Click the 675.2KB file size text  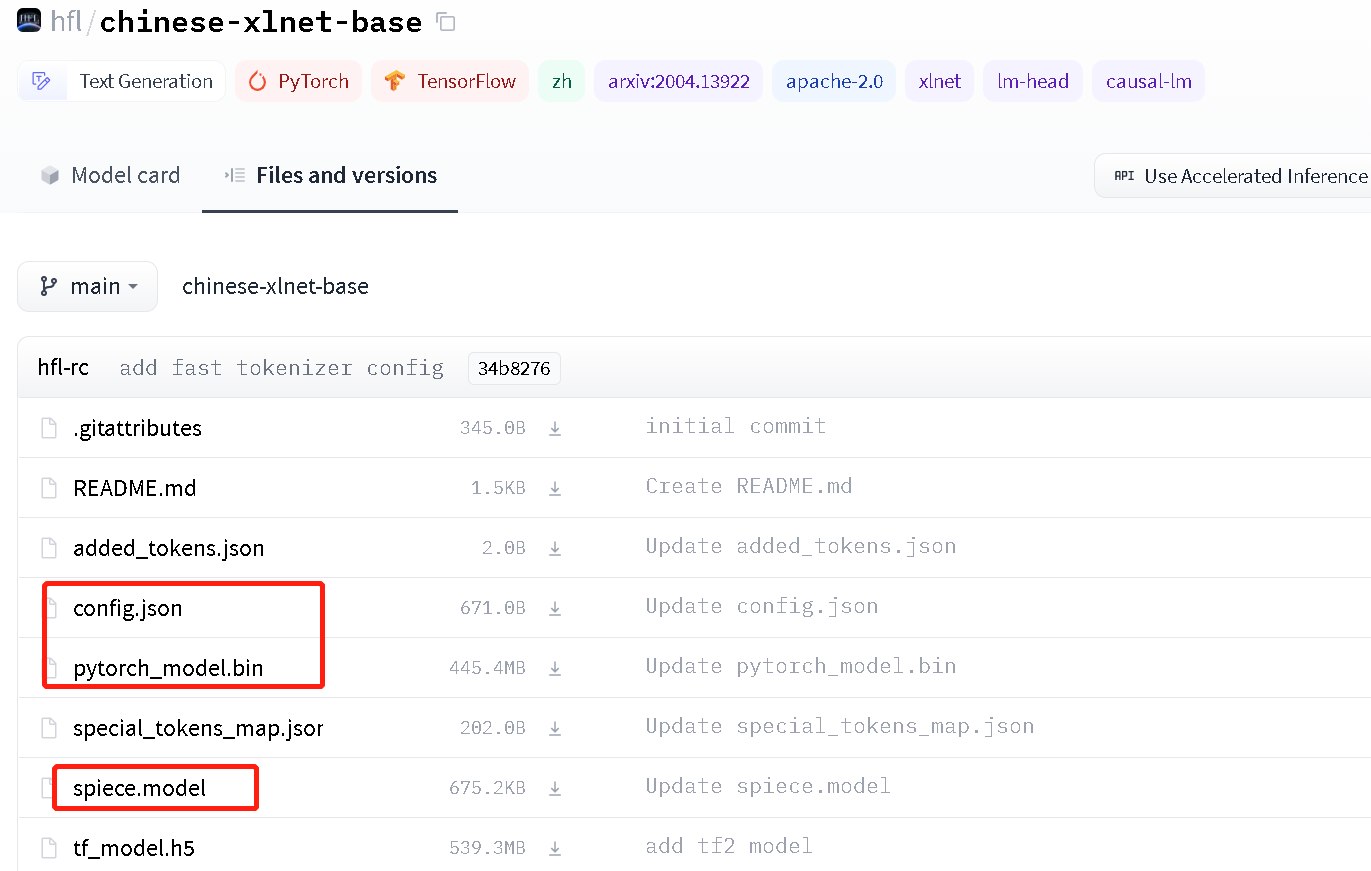coord(487,789)
